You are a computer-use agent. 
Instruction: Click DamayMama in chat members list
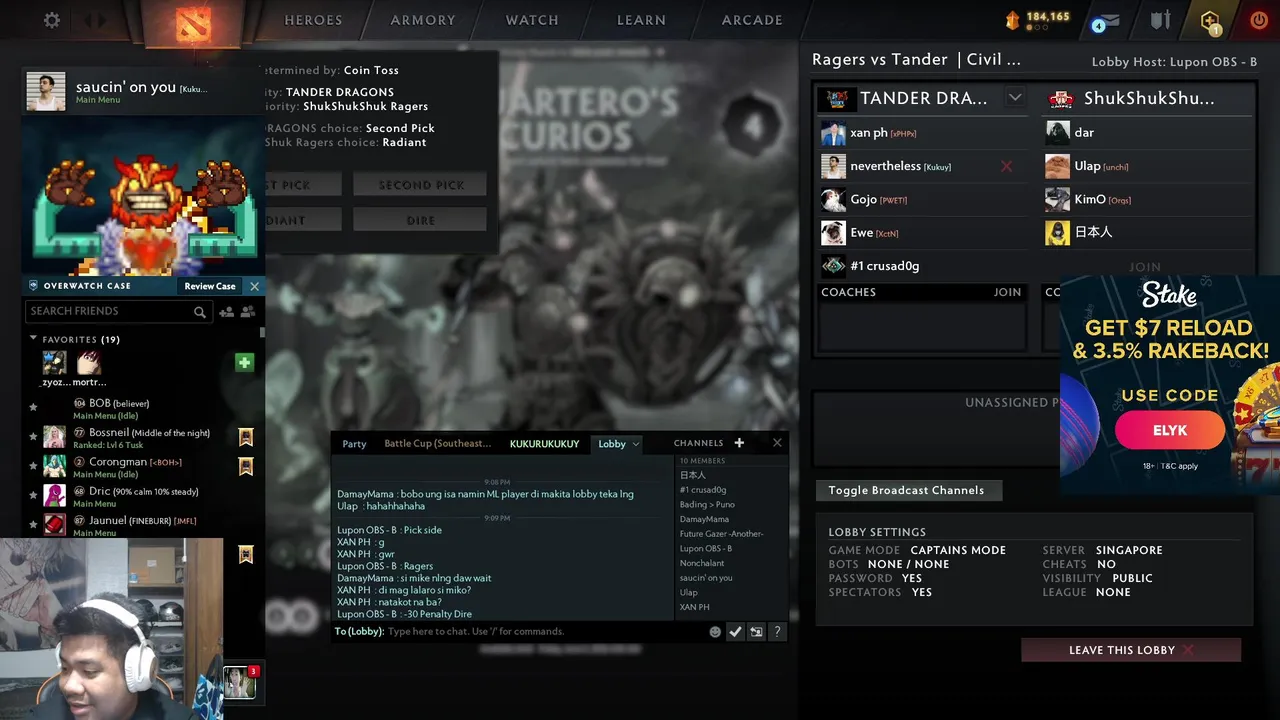coord(704,519)
